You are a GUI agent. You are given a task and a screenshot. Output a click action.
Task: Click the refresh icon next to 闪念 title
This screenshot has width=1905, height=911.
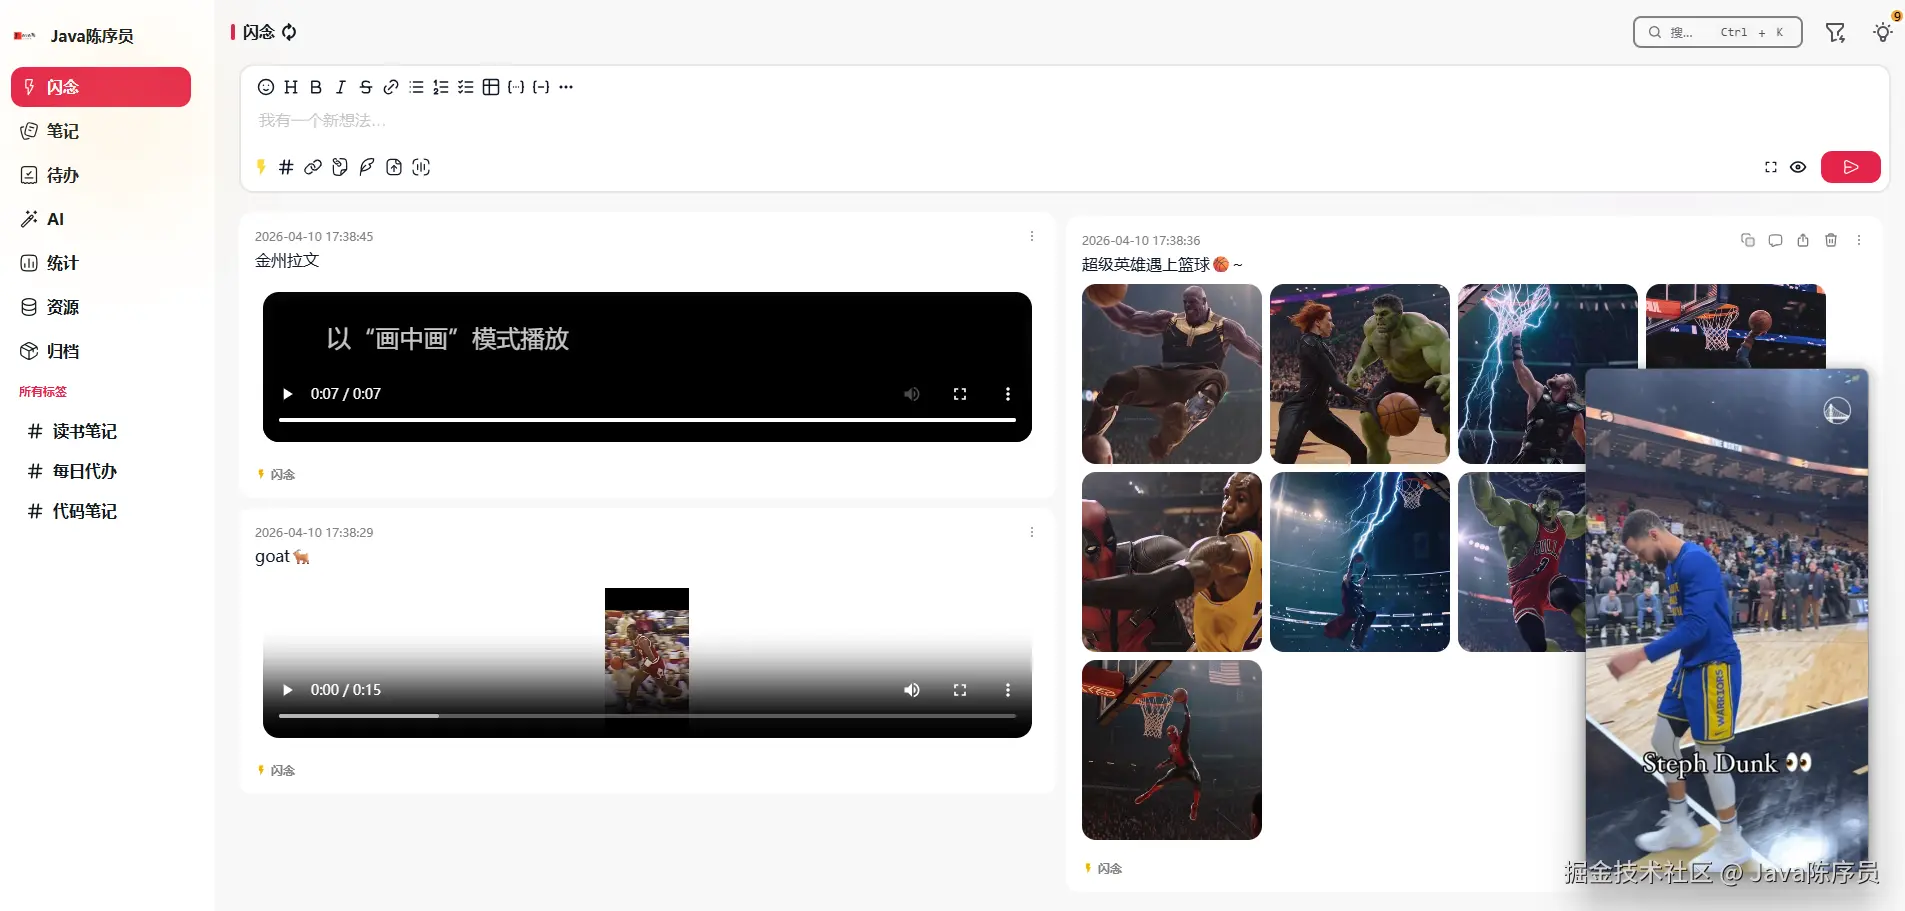click(289, 32)
